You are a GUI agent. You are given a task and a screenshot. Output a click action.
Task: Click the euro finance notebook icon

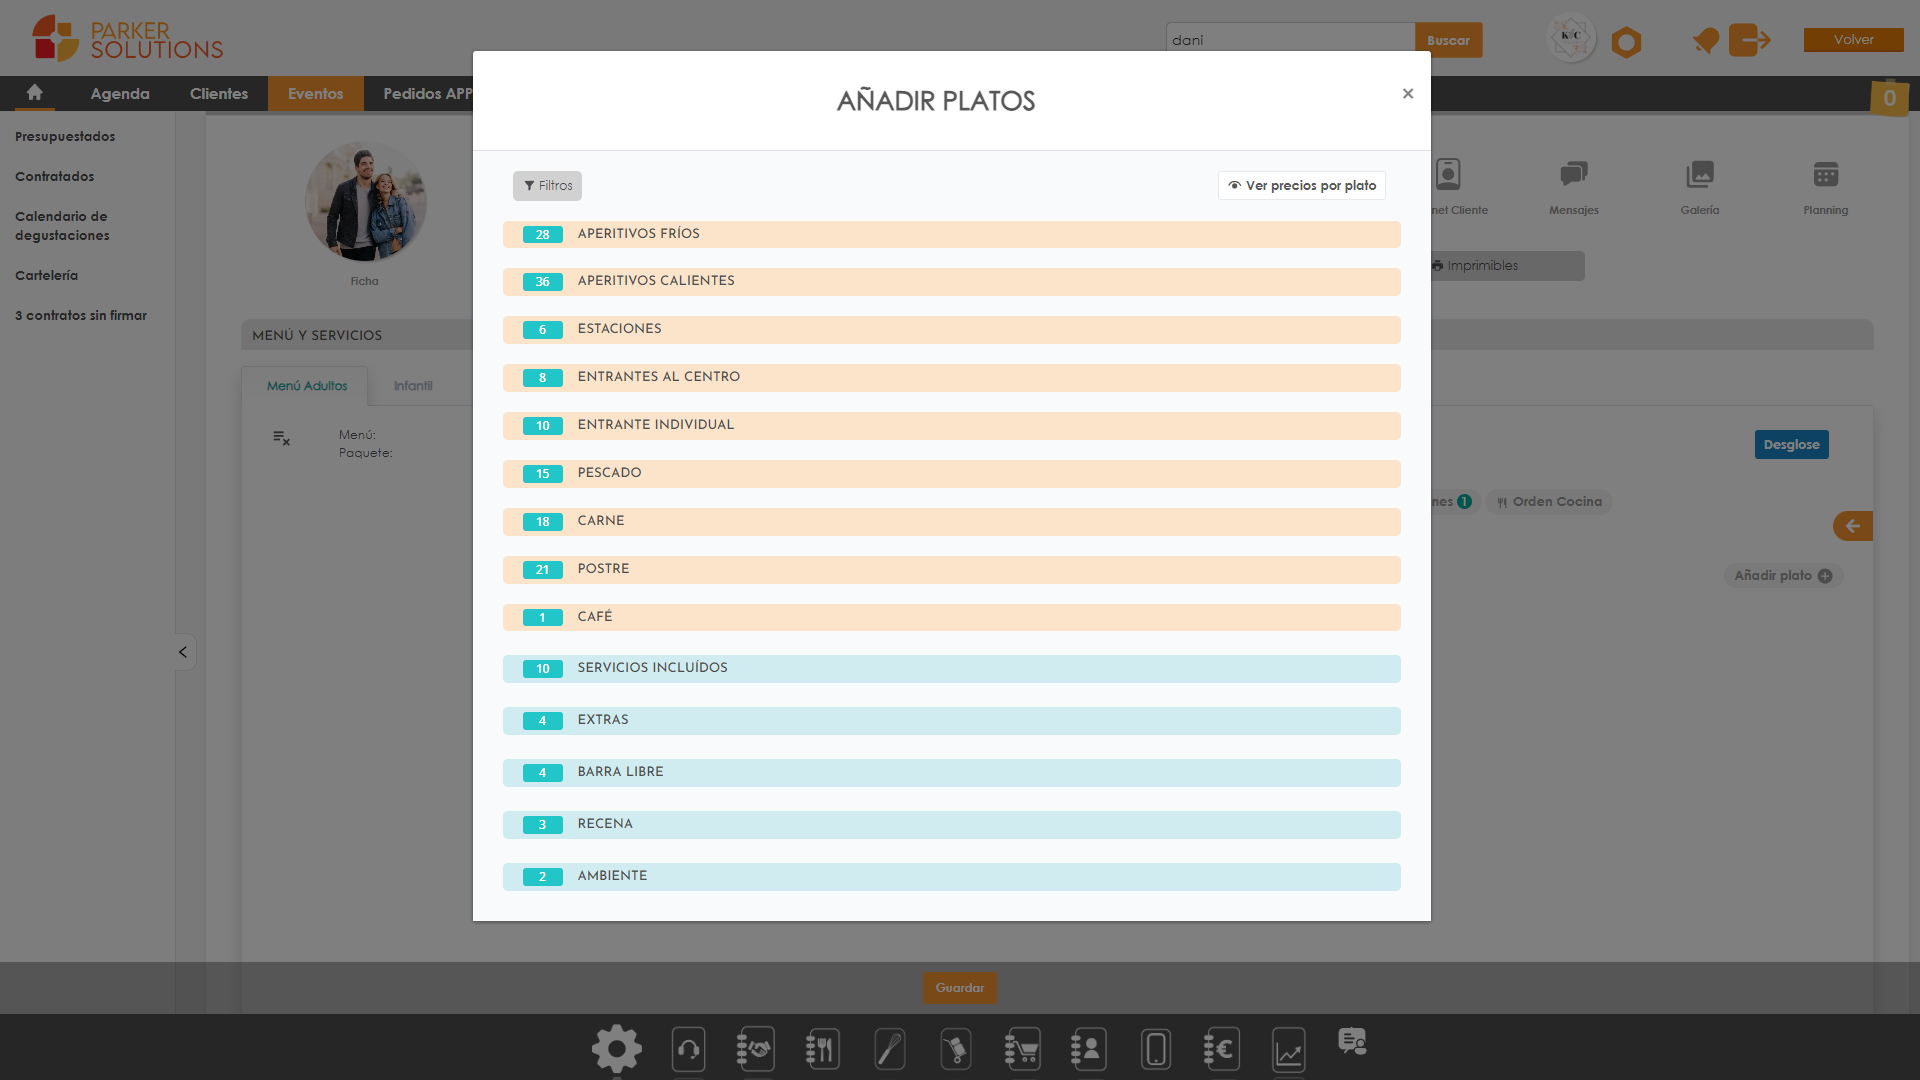(x=1221, y=1049)
